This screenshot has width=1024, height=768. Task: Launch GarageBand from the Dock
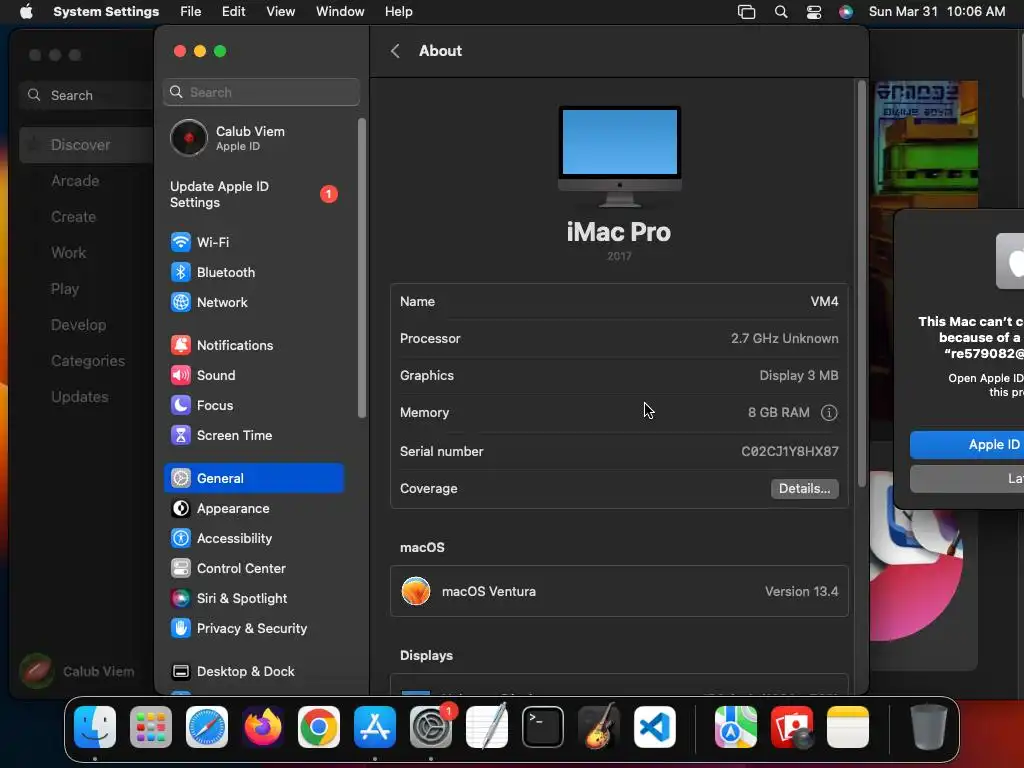[x=599, y=726]
